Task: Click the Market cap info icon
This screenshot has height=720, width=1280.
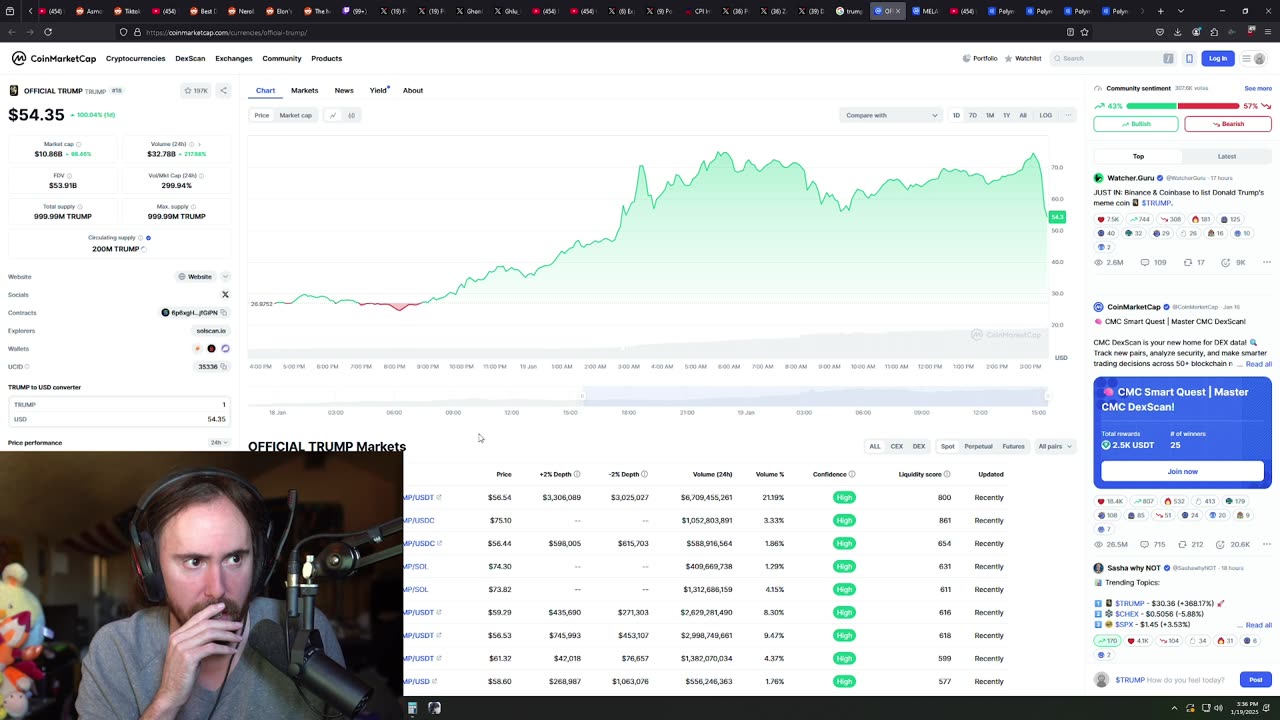Action: tap(79, 144)
